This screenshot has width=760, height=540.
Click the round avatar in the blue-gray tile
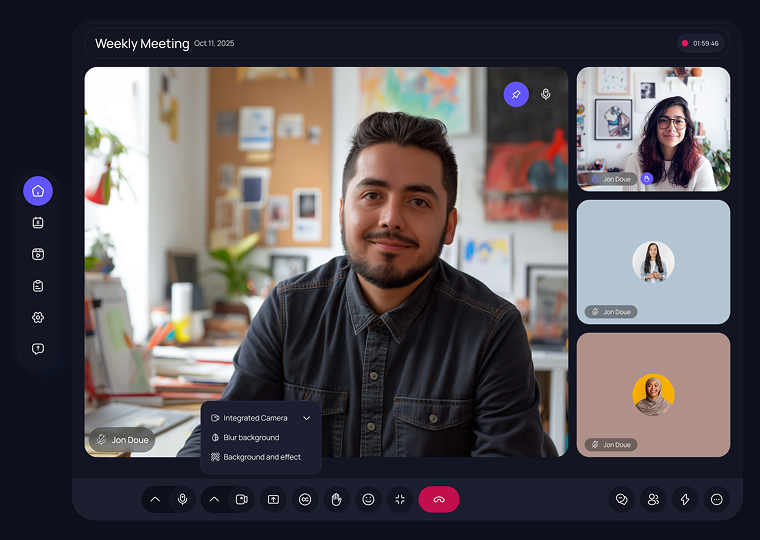pyautogui.click(x=653, y=262)
